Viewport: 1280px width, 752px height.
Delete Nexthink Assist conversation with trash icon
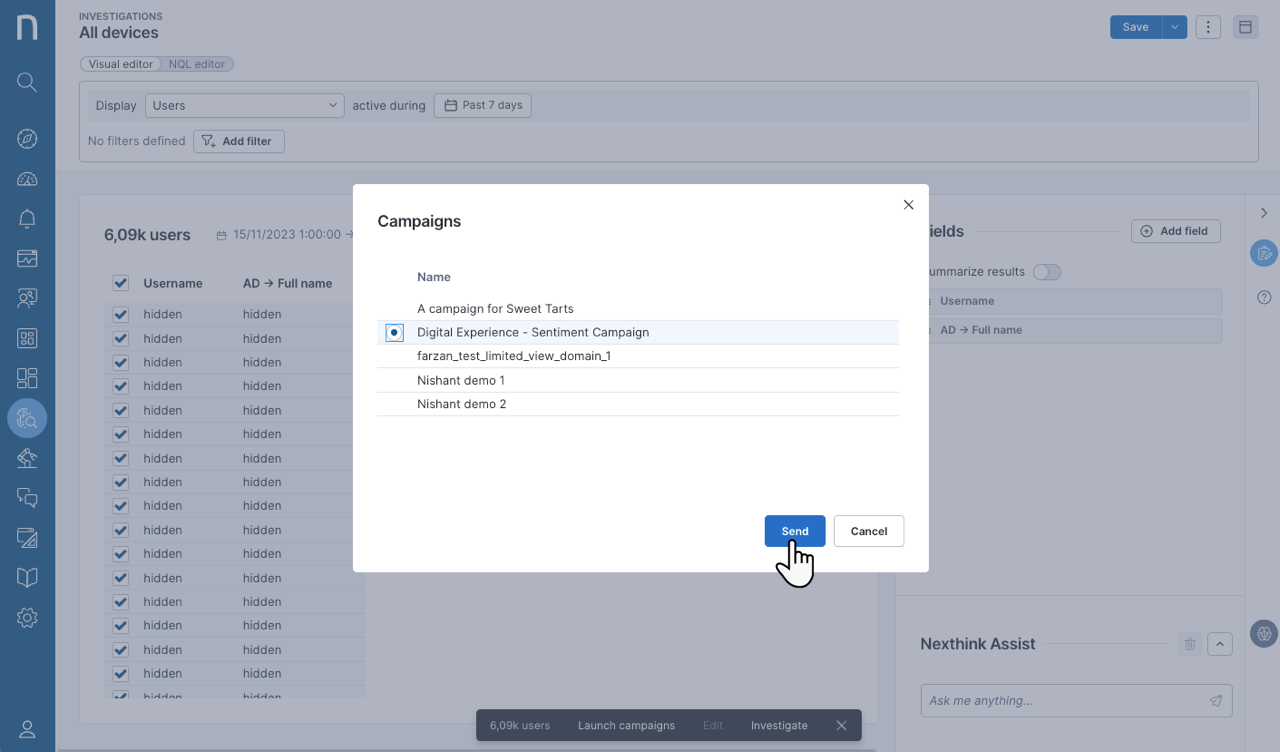(x=1189, y=644)
